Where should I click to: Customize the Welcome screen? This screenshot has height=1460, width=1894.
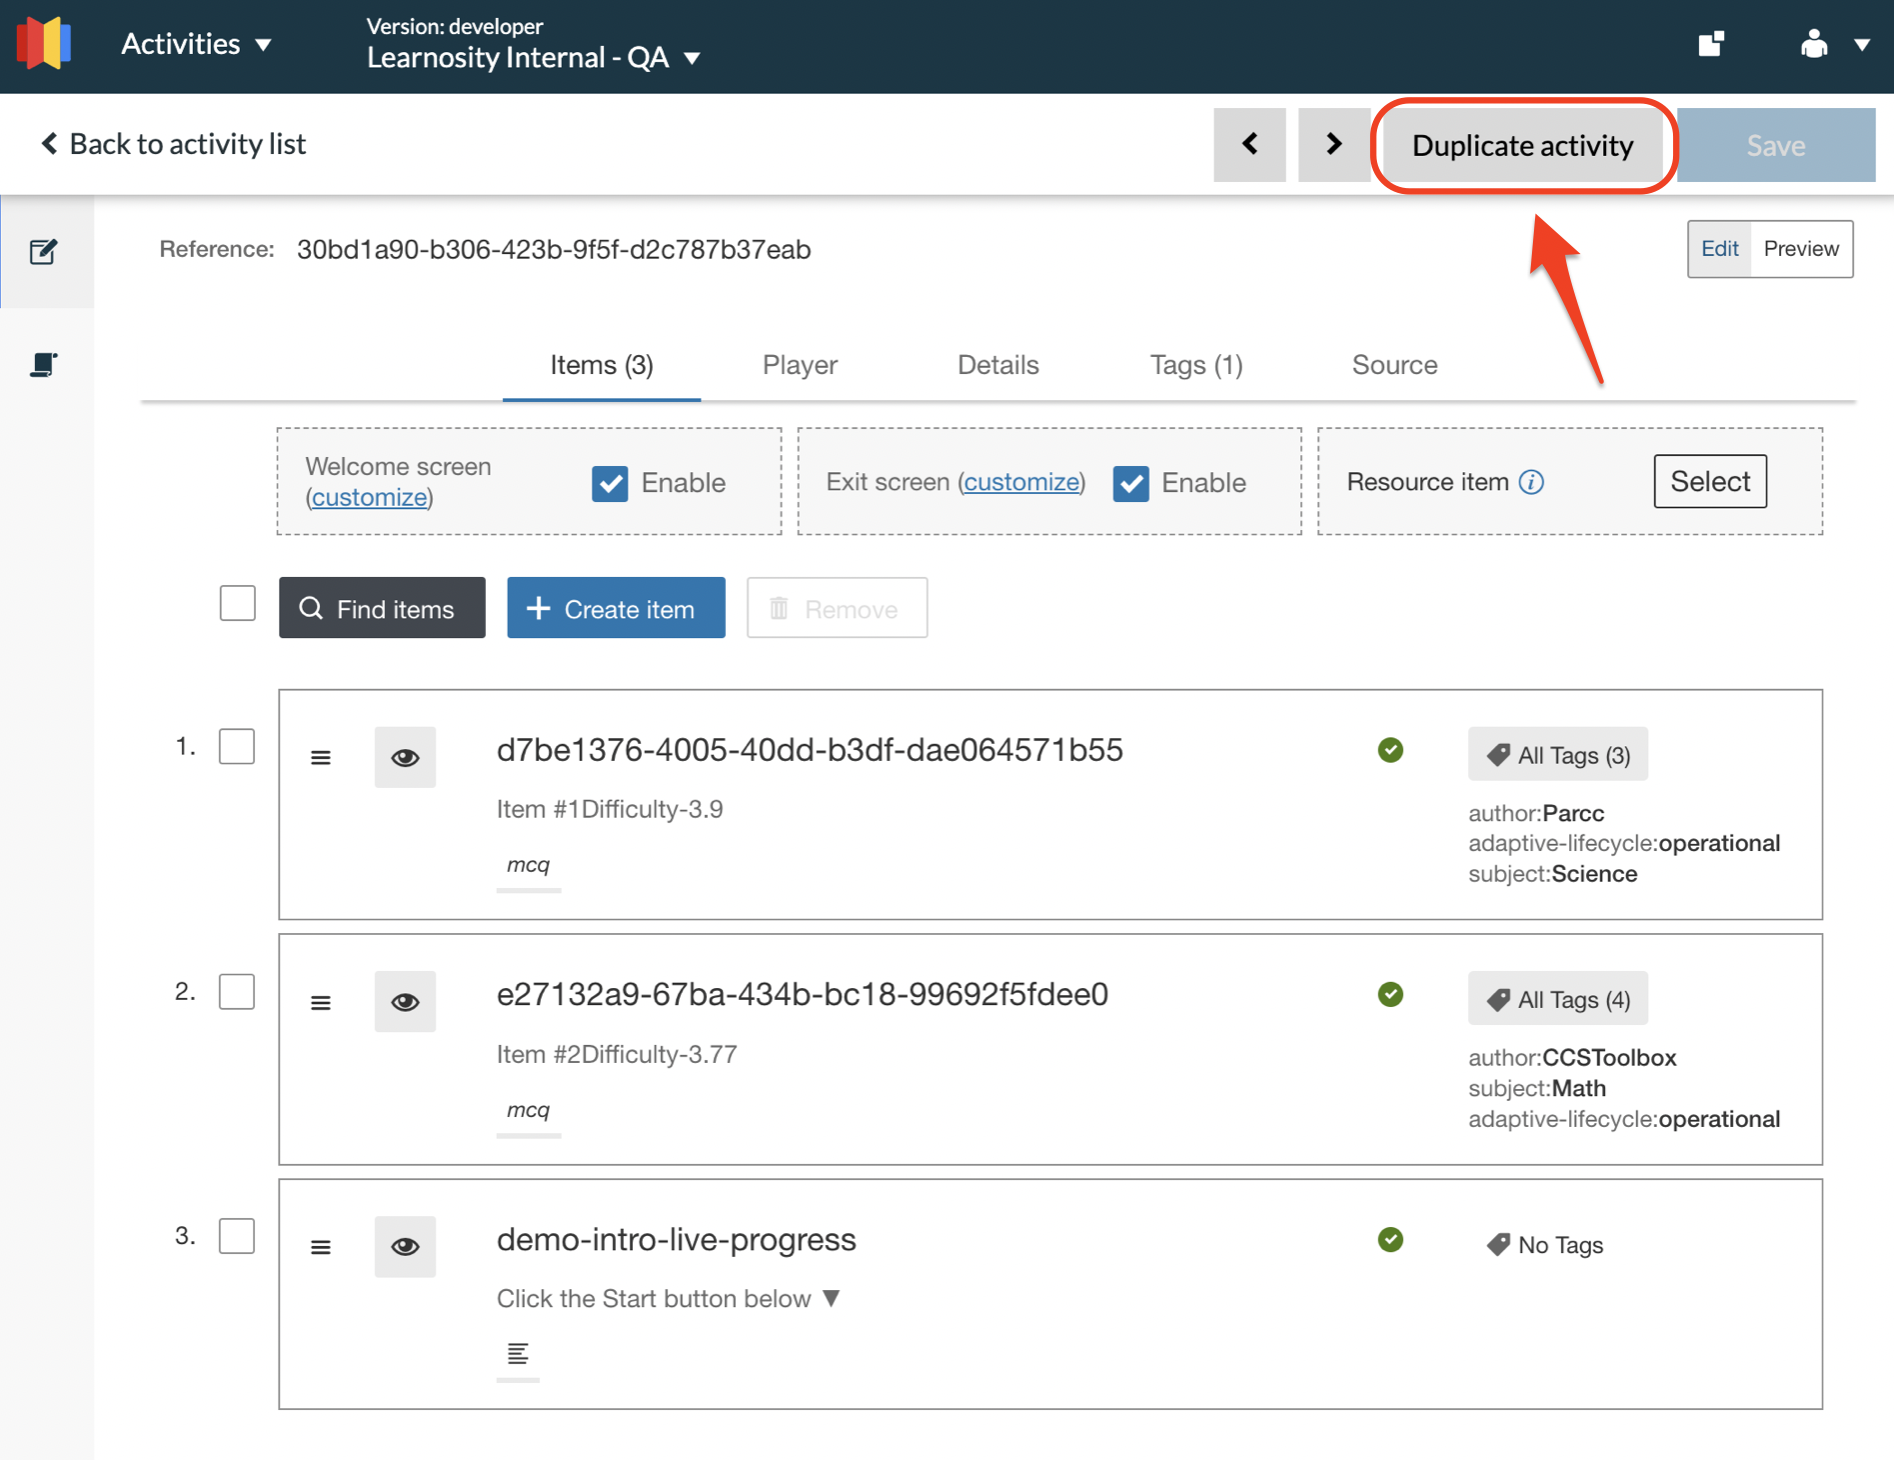369,497
